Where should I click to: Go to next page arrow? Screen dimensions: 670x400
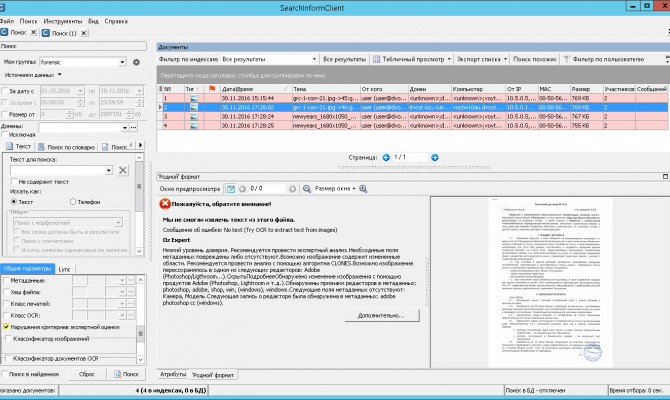tap(435, 157)
